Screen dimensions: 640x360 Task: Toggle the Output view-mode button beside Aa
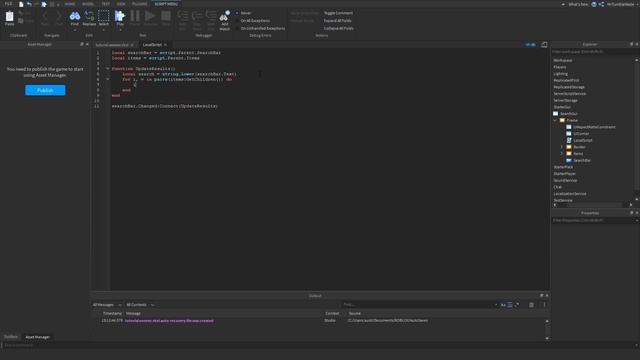coord(510,305)
